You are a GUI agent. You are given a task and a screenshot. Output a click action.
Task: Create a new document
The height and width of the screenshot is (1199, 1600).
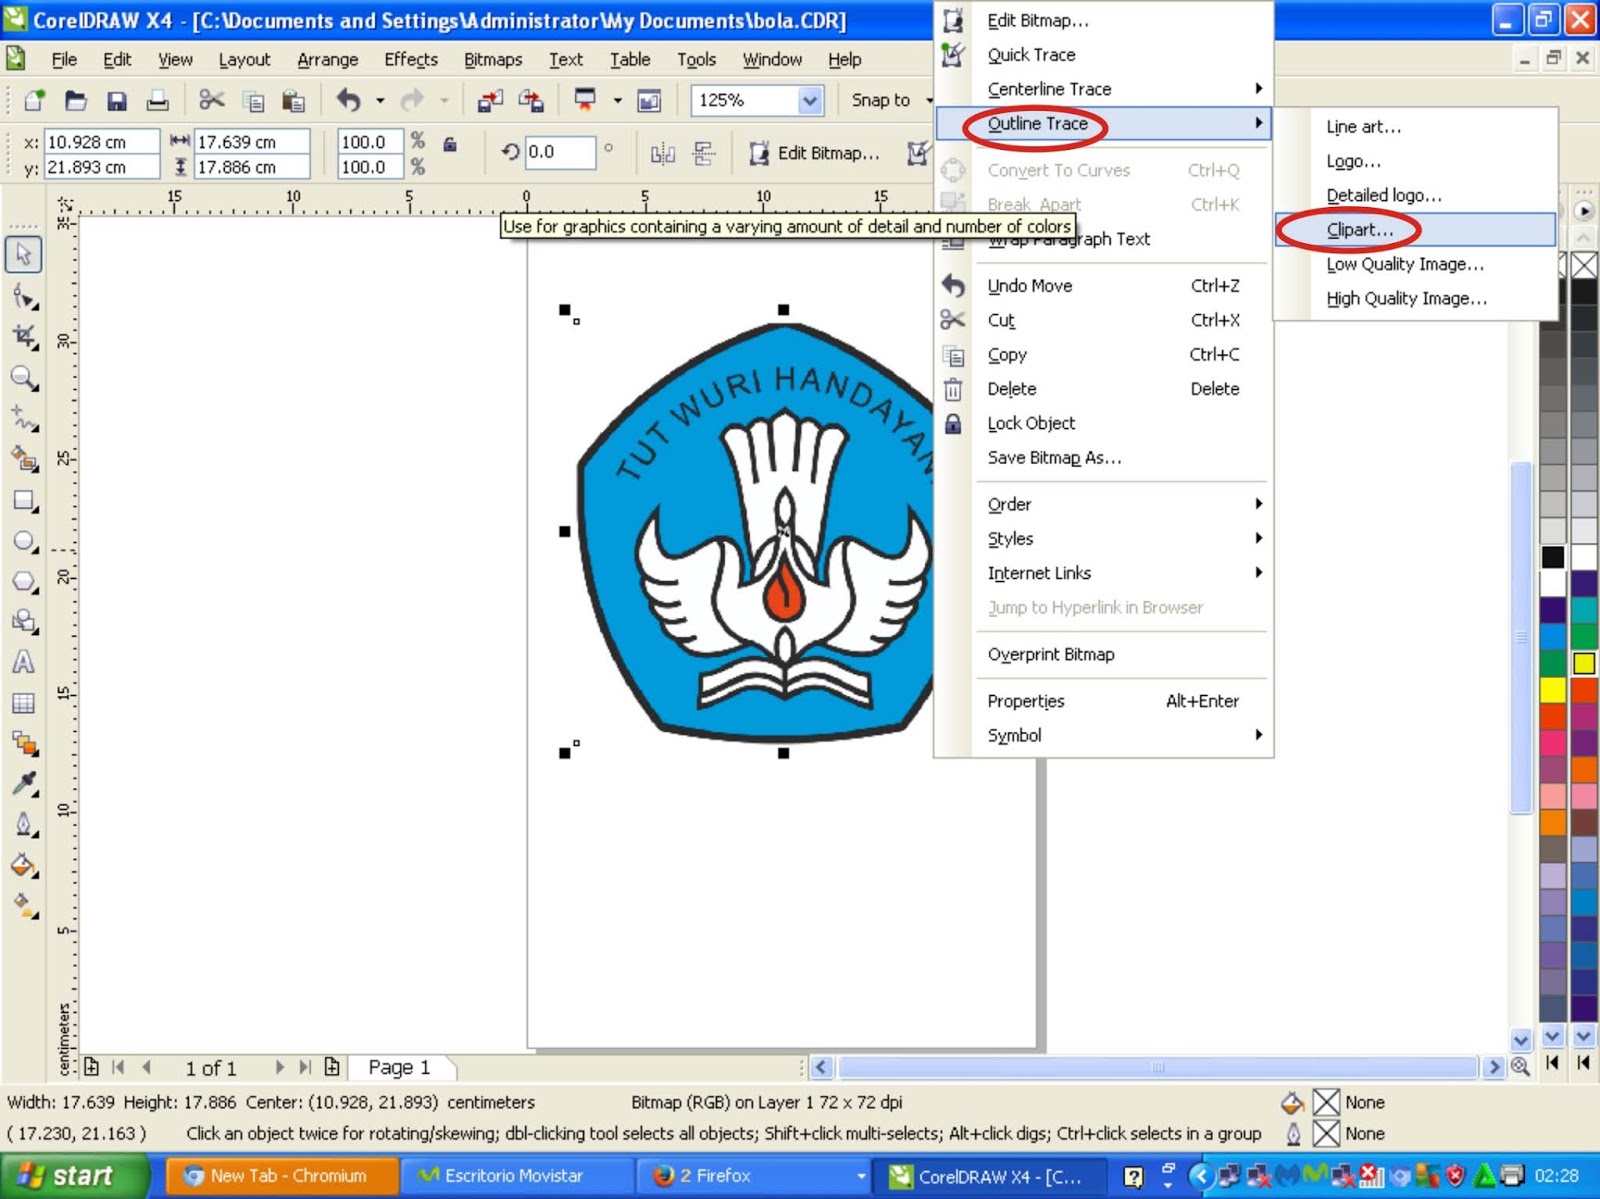34,100
